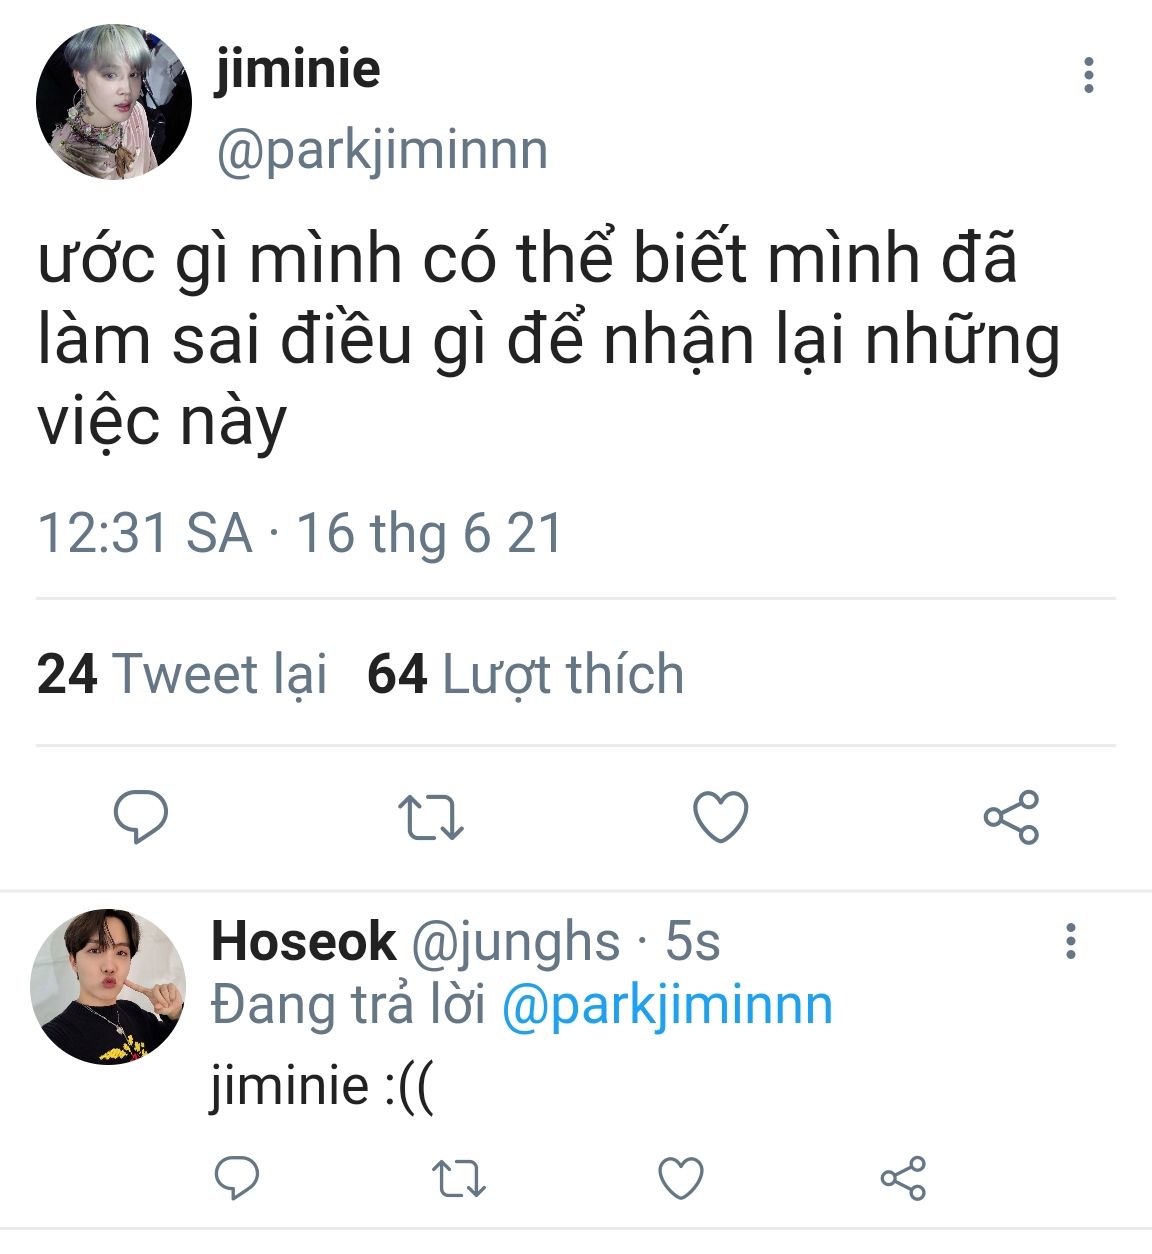This screenshot has height=1254, width=1152.
Task: Open Hoseok's profile picture
Action: tap(108, 986)
